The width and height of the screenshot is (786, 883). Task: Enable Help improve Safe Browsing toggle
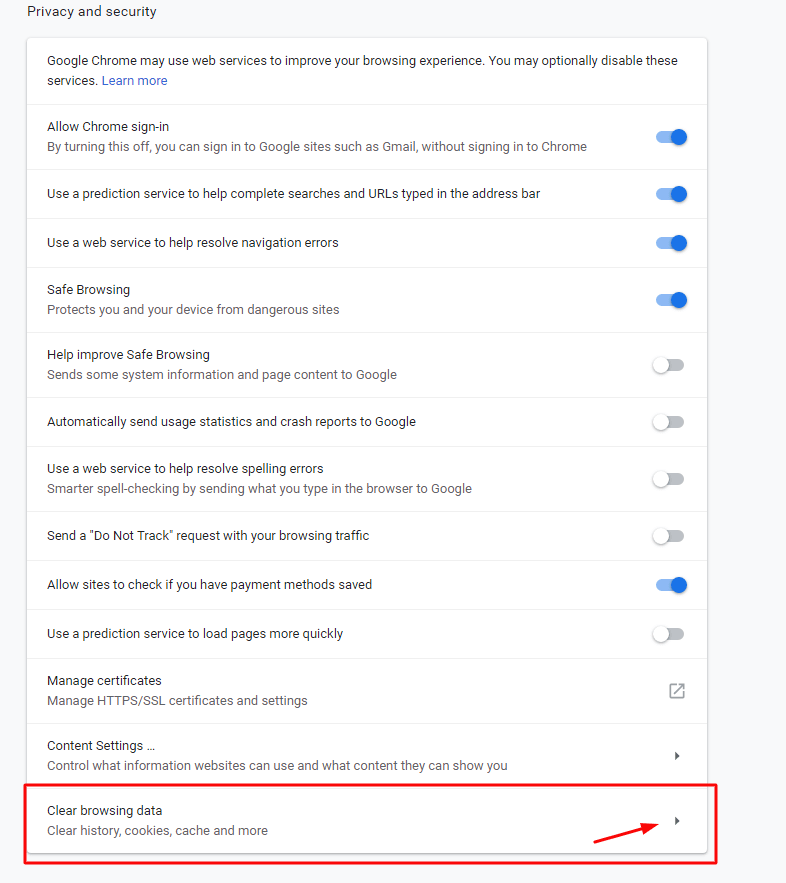coord(668,365)
